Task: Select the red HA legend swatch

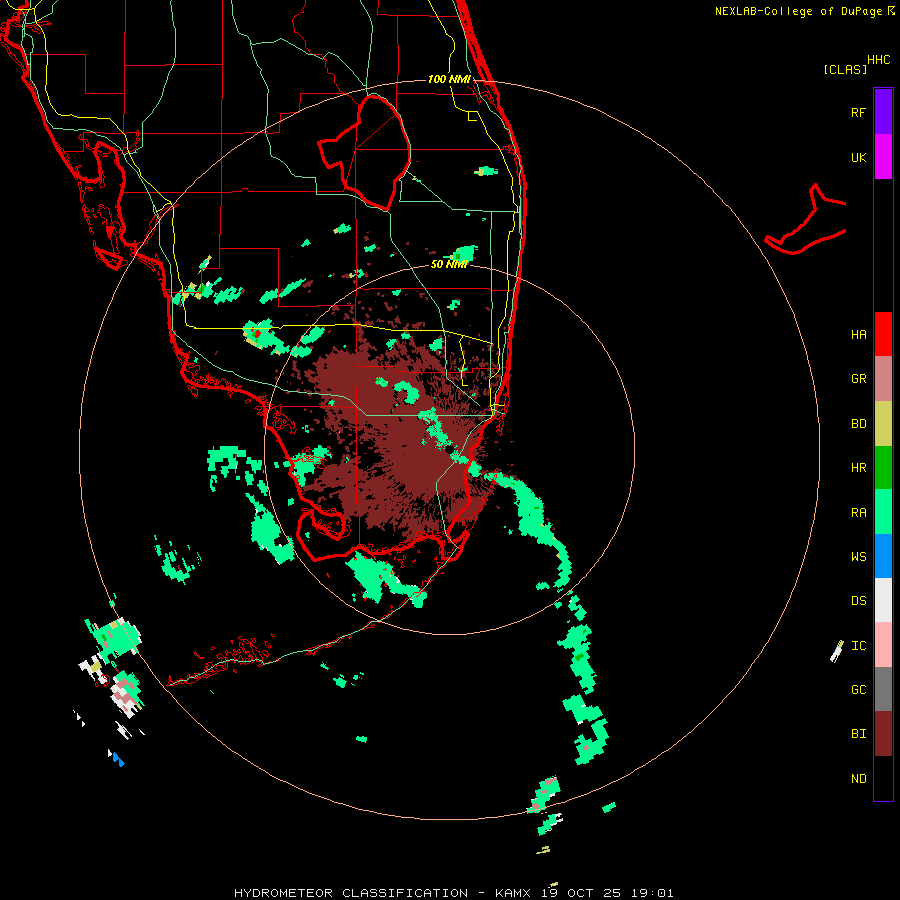Action: tap(883, 334)
